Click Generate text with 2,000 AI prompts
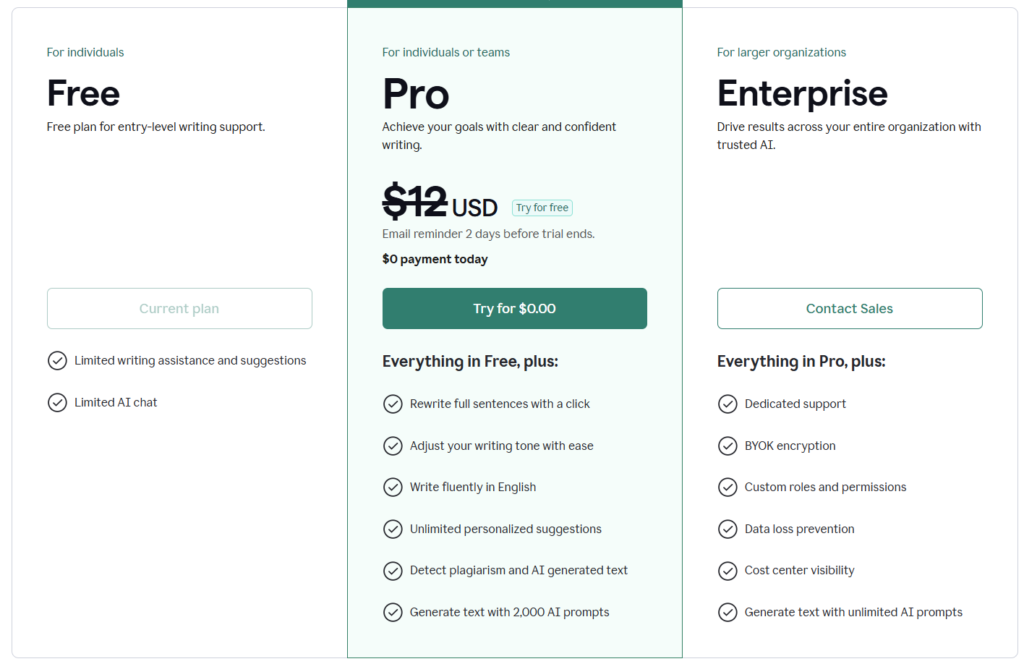Screen dimensions: 1024x664 (x=509, y=612)
